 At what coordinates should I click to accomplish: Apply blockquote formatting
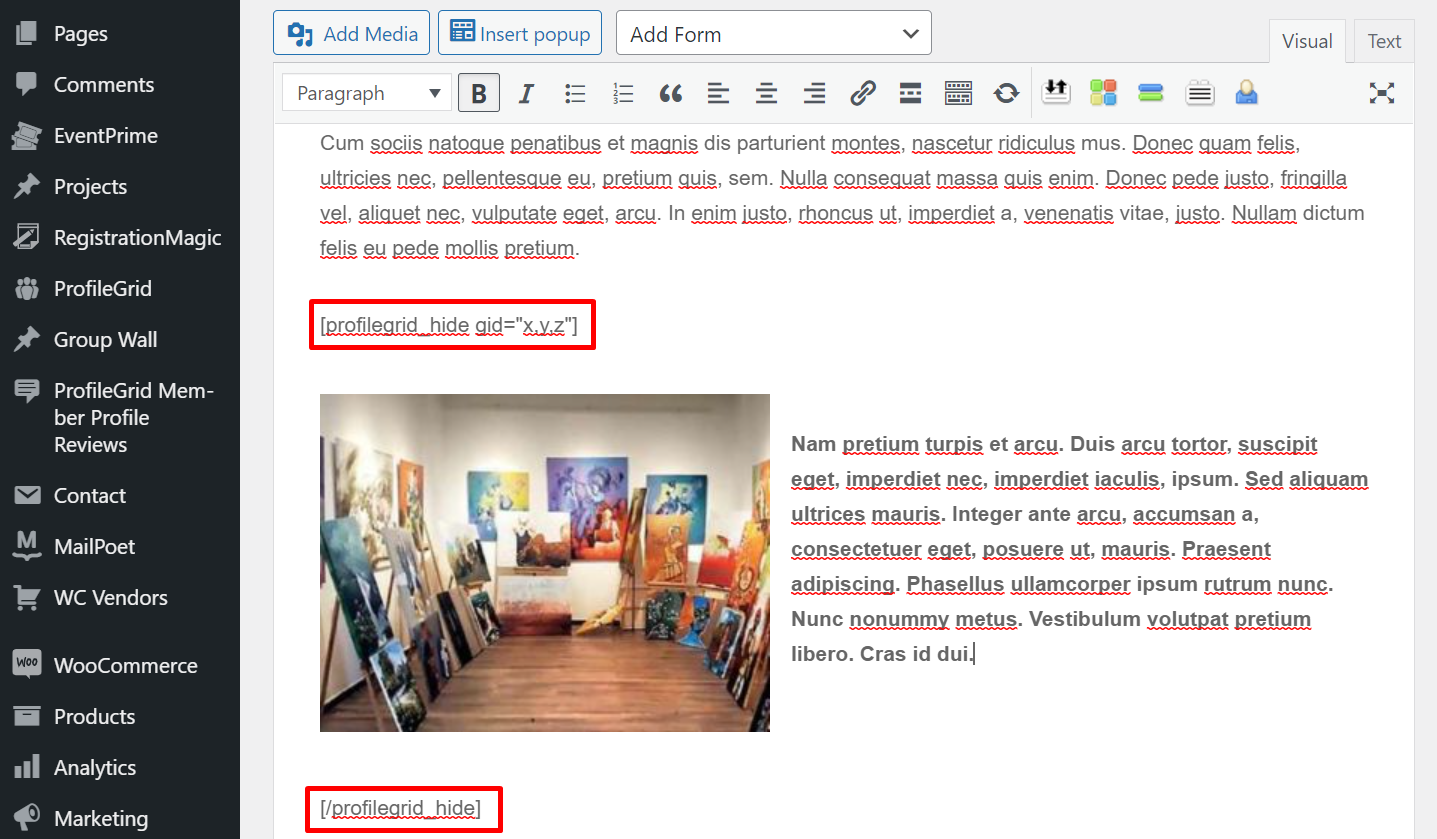(x=671, y=94)
